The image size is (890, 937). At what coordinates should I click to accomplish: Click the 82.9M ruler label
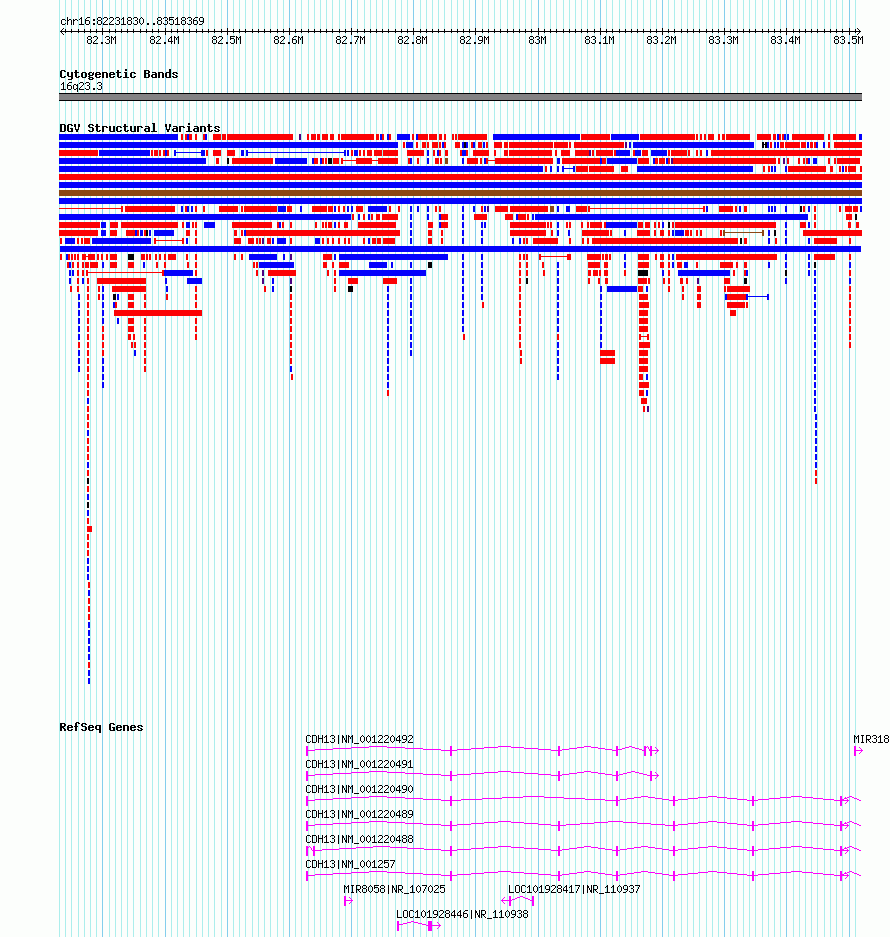pyautogui.click(x=475, y=40)
